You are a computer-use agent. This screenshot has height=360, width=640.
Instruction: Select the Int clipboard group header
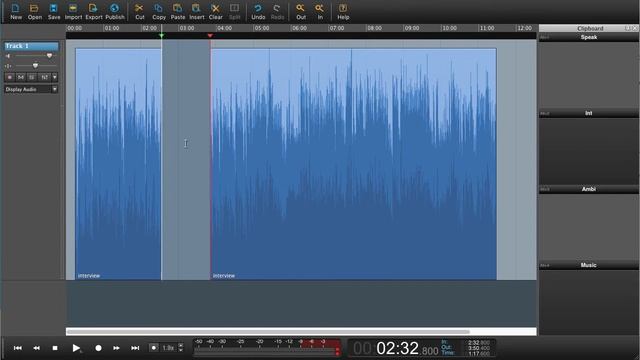click(x=589, y=113)
